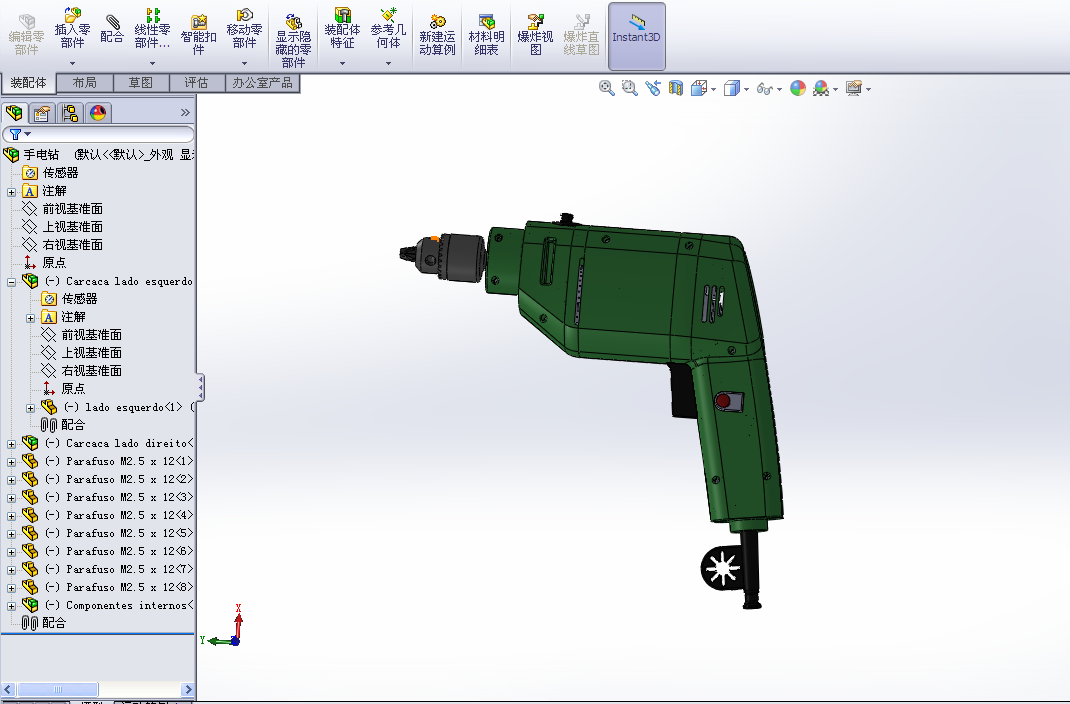Open the 爆炸视图 exploded view tool
1070x704 pixels.
pos(536,34)
